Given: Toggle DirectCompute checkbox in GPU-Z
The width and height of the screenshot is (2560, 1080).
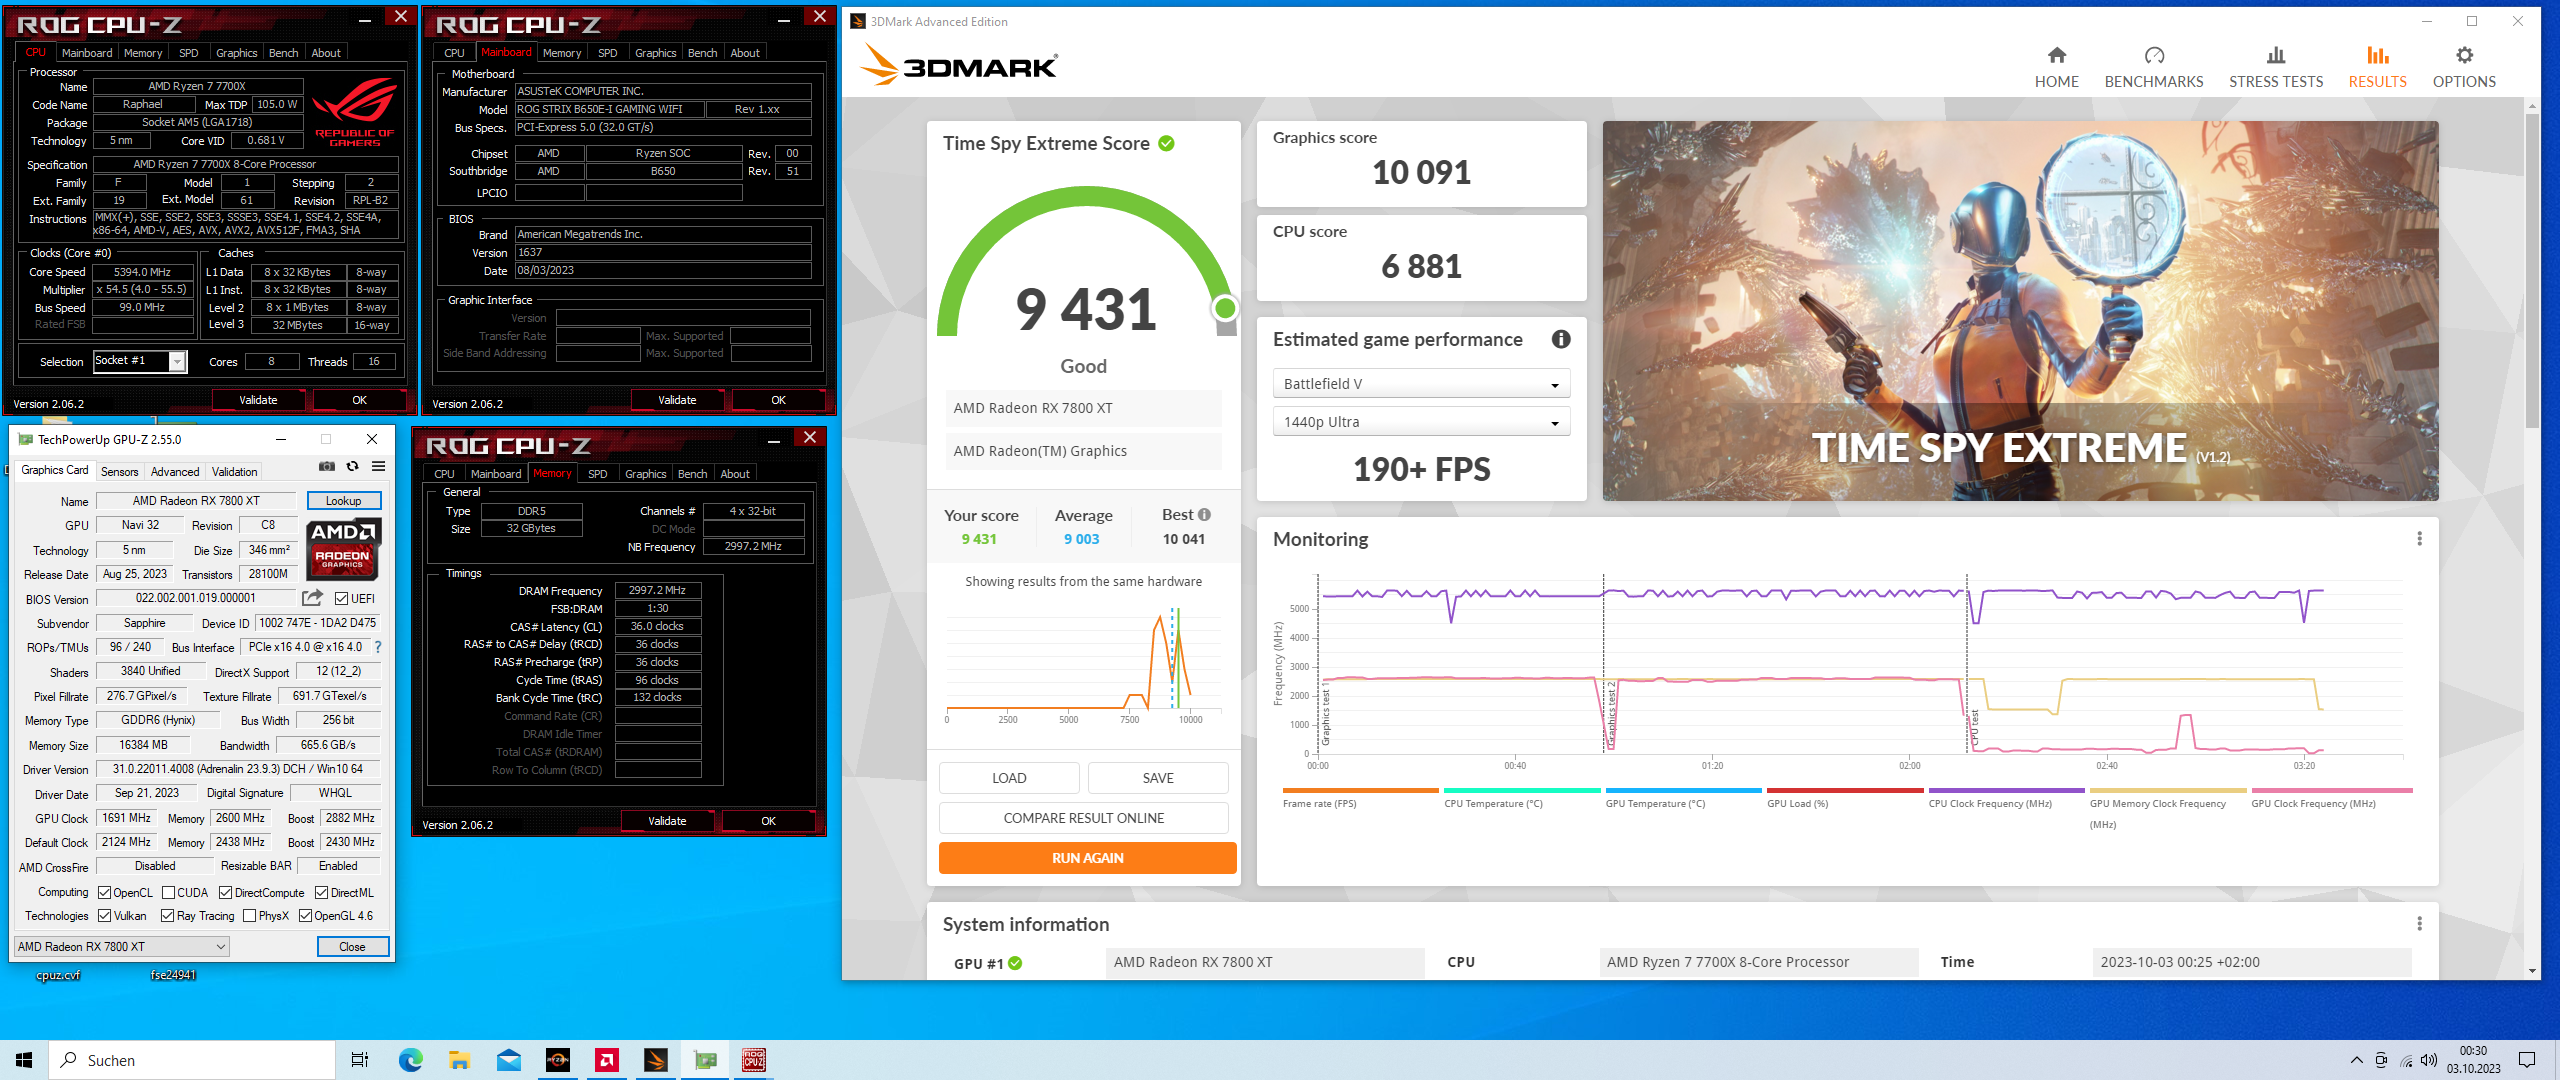Looking at the screenshot, I should click(x=225, y=893).
